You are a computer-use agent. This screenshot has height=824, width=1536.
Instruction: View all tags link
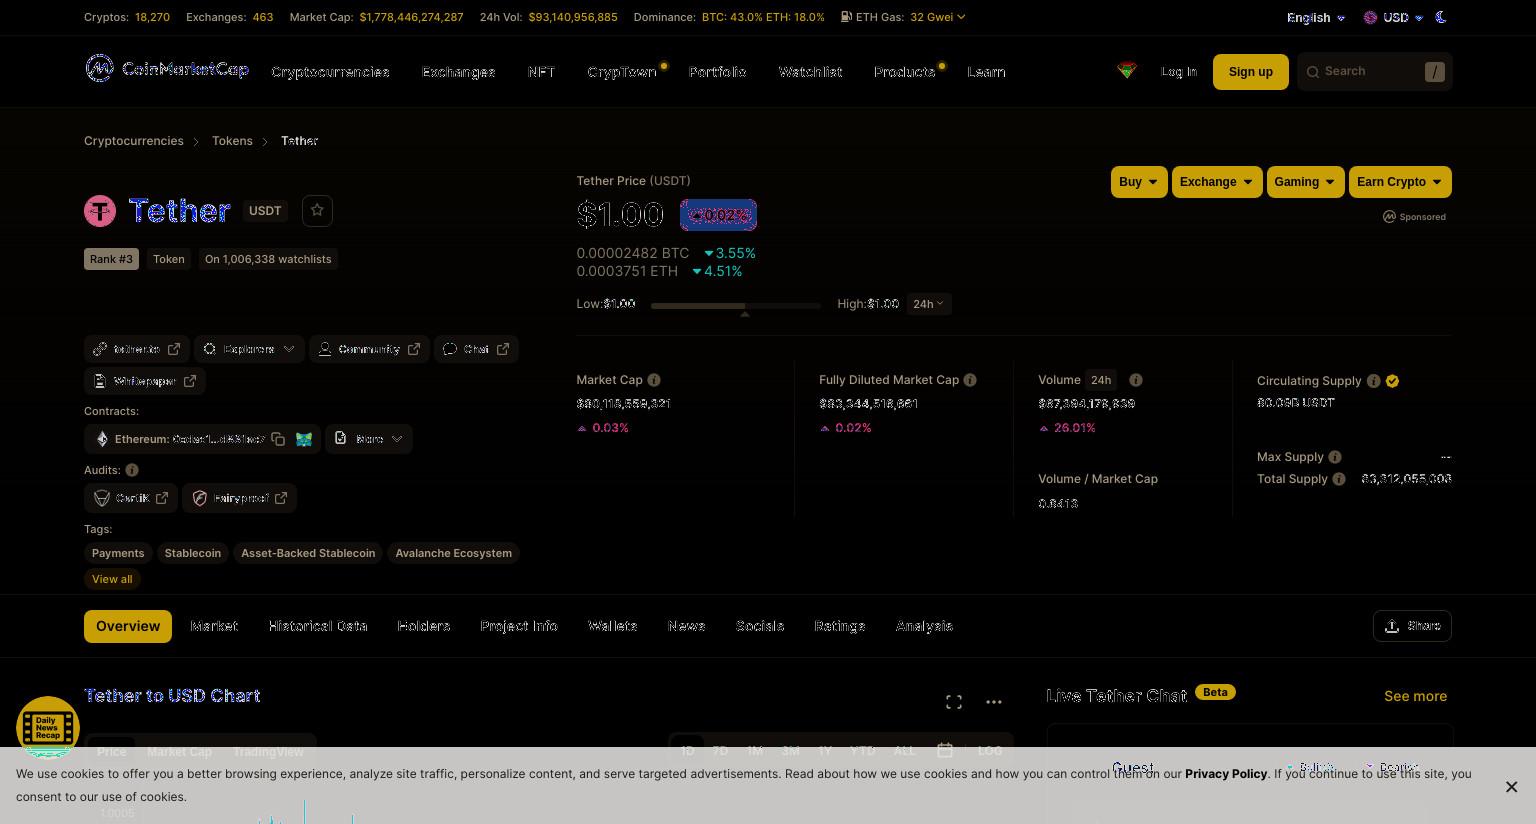(x=112, y=579)
